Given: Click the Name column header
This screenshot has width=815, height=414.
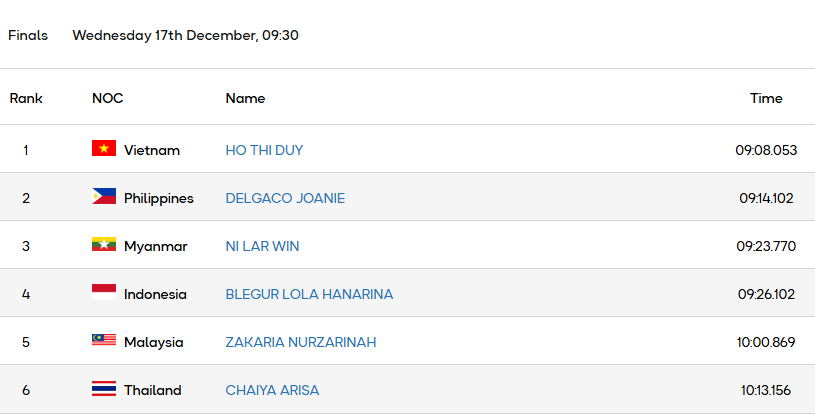Looking at the screenshot, I should 245,98.
